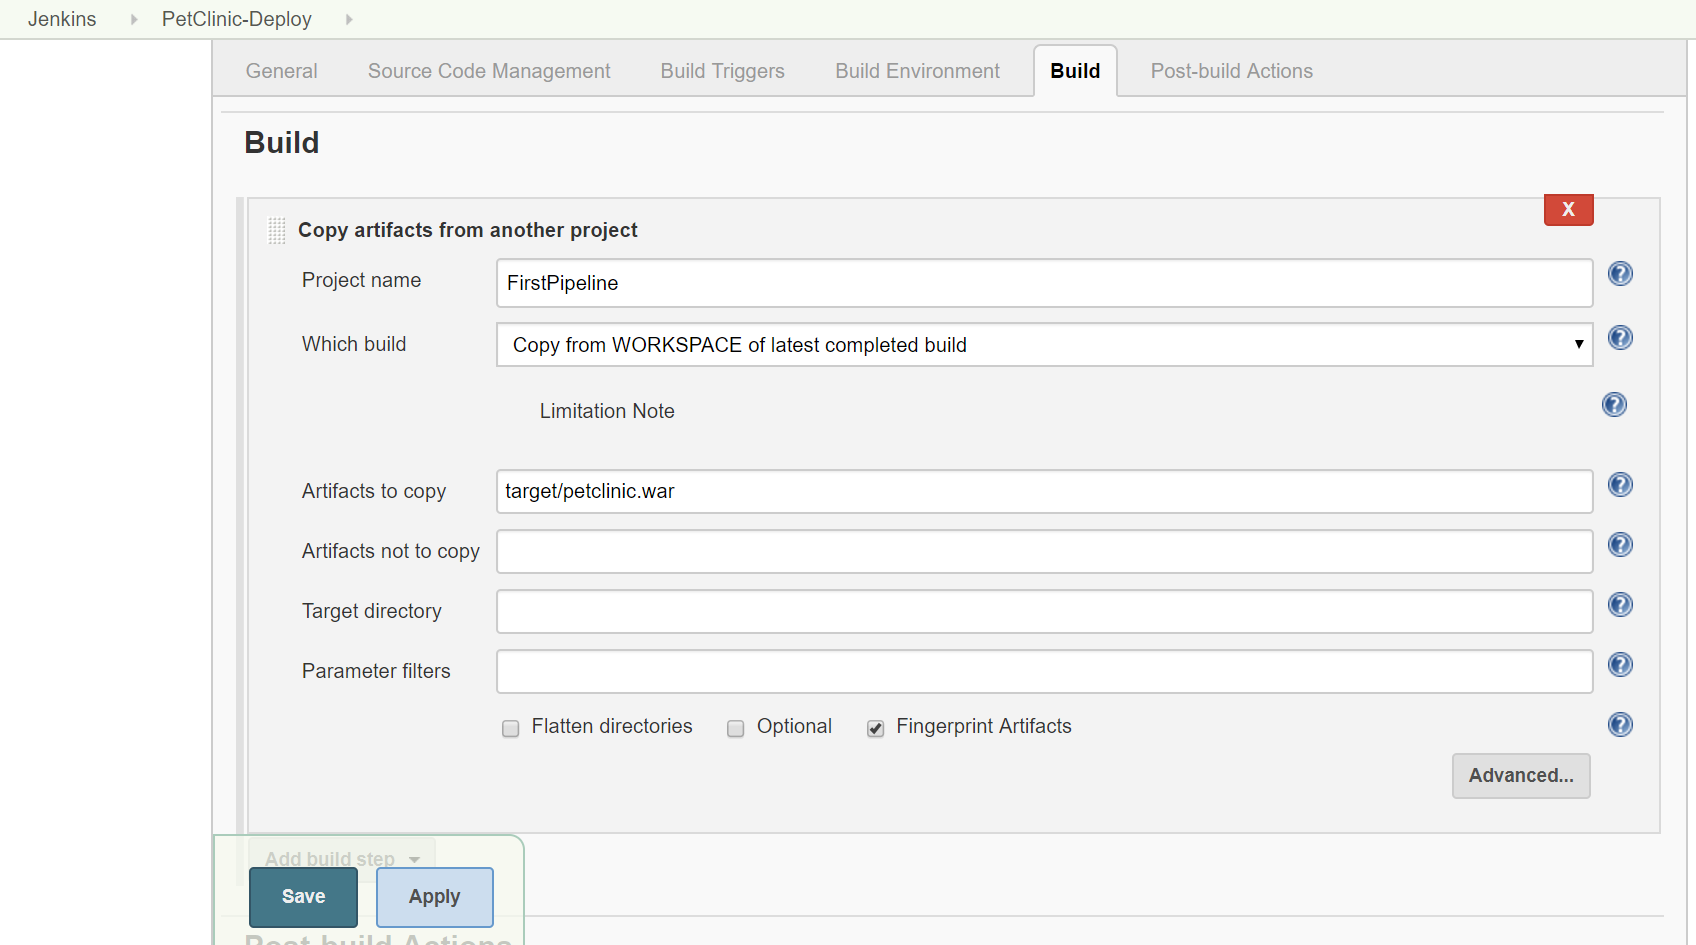The height and width of the screenshot is (945, 1696).
Task: Open the Which build dropdown
Action: [1044, 345]
